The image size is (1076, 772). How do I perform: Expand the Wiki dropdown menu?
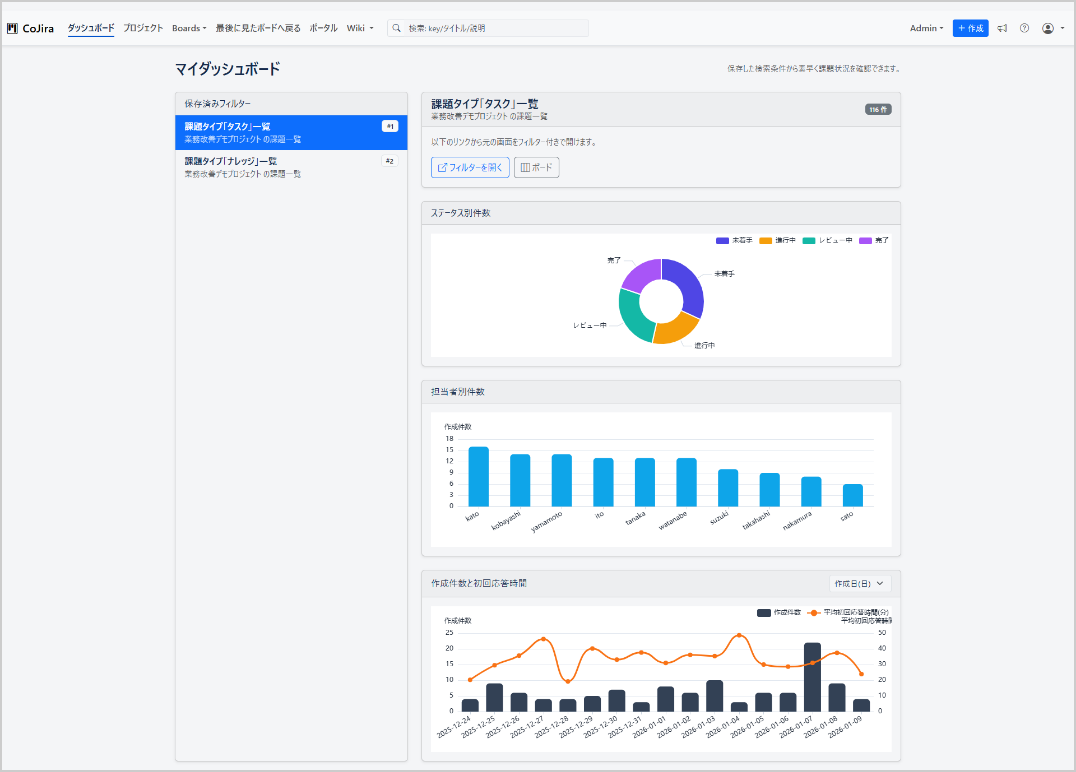click(359, 28)
